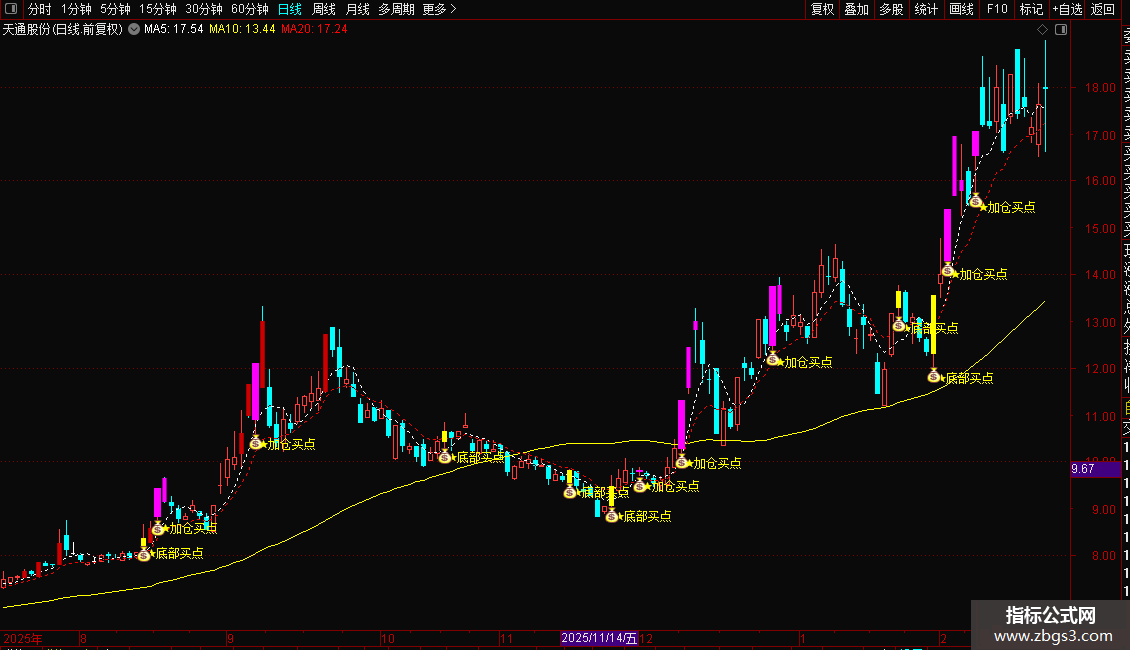
Task: Click month 10 label on time axis
Action: tap(388, 638)
